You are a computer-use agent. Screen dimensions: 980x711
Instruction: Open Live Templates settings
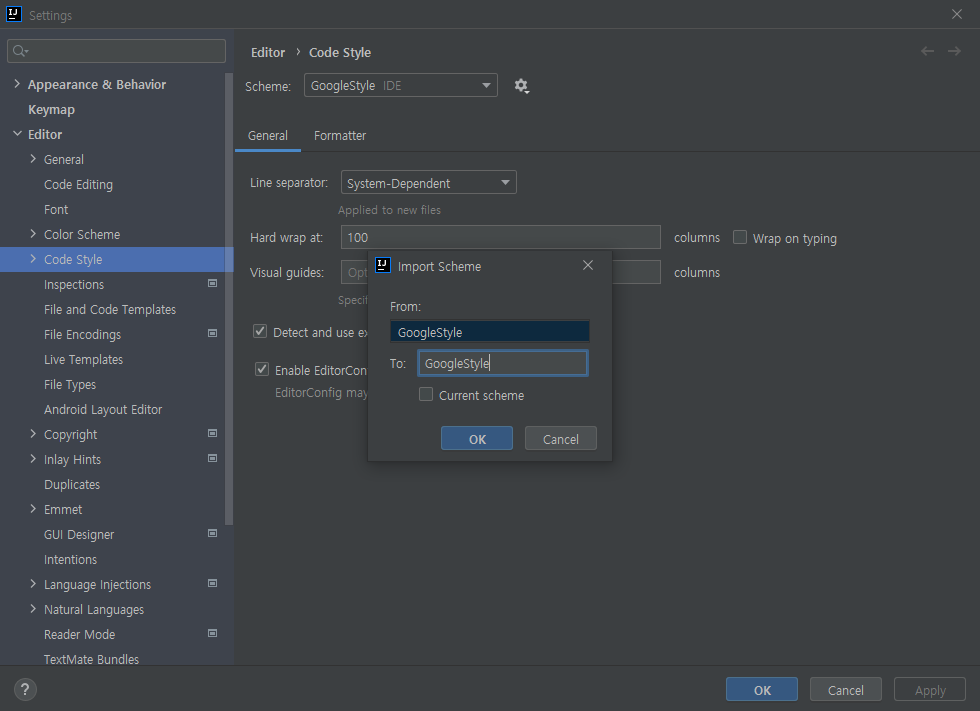83,359
